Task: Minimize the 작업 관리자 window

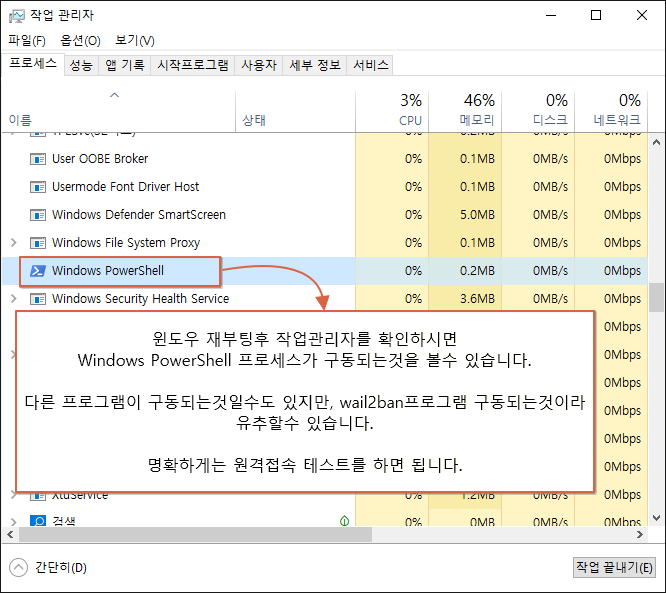Action: [551, 15]
